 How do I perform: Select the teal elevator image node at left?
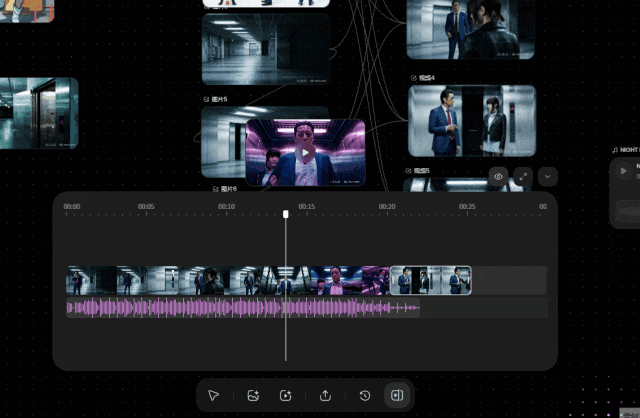pyautogui.click(x=39, y=113)
